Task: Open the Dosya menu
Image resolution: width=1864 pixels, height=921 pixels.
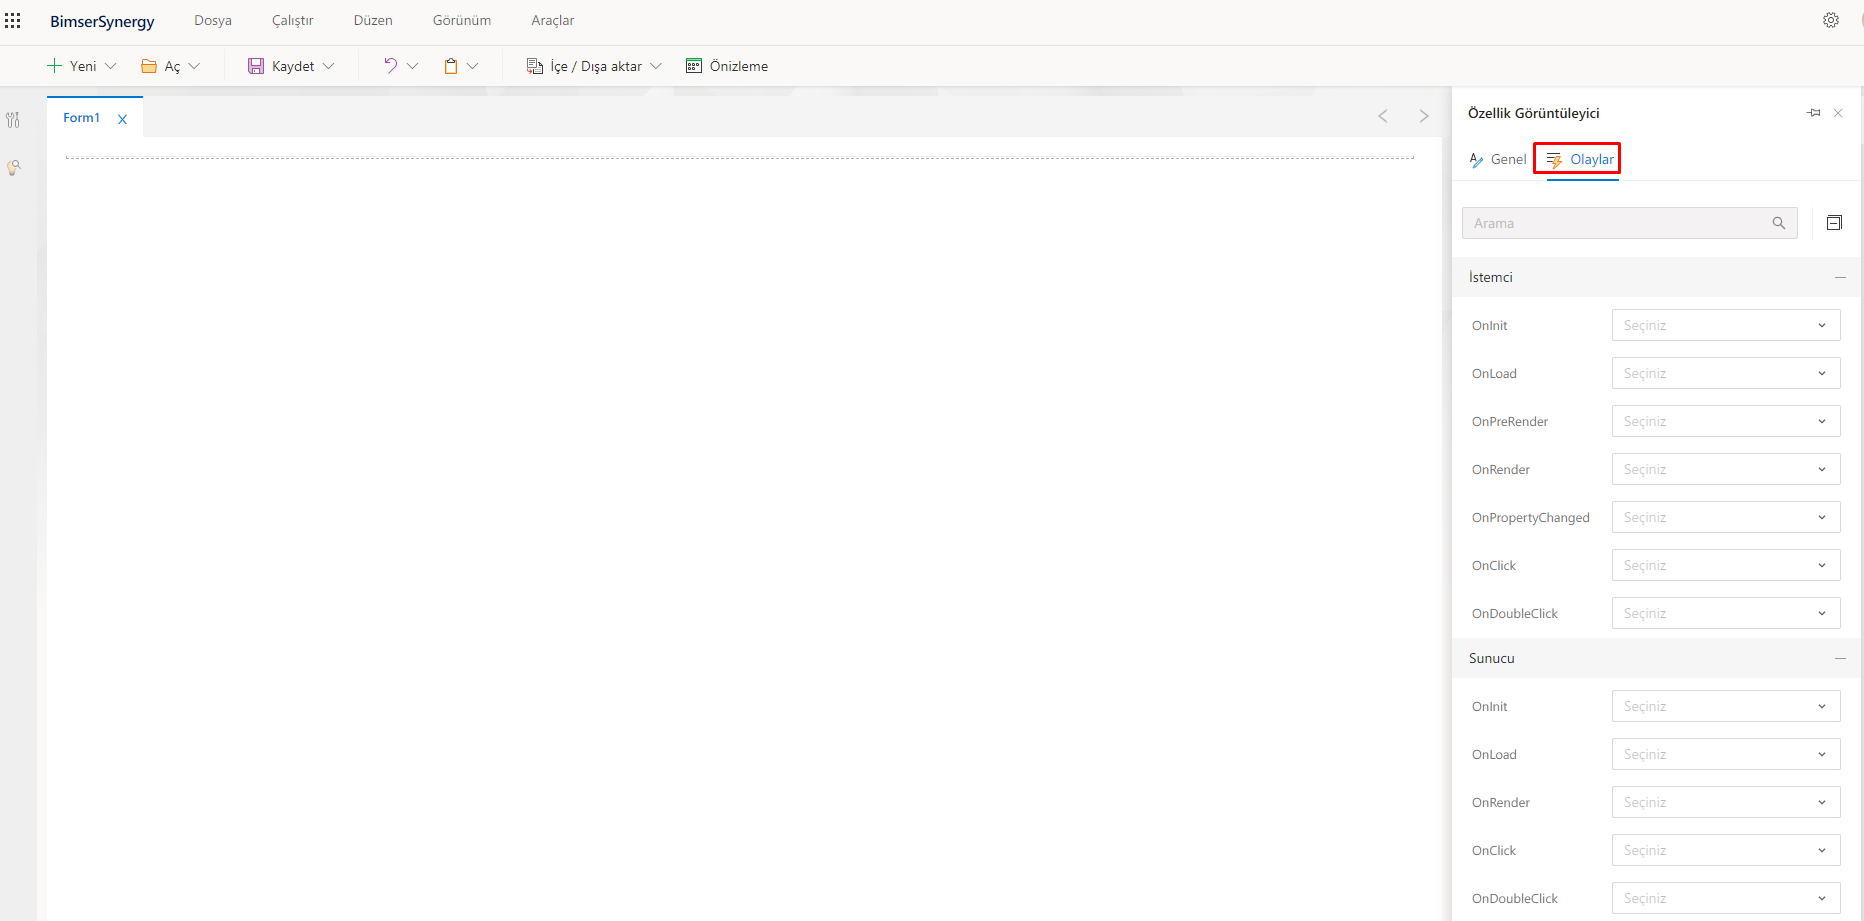Action: click(213, 20)
